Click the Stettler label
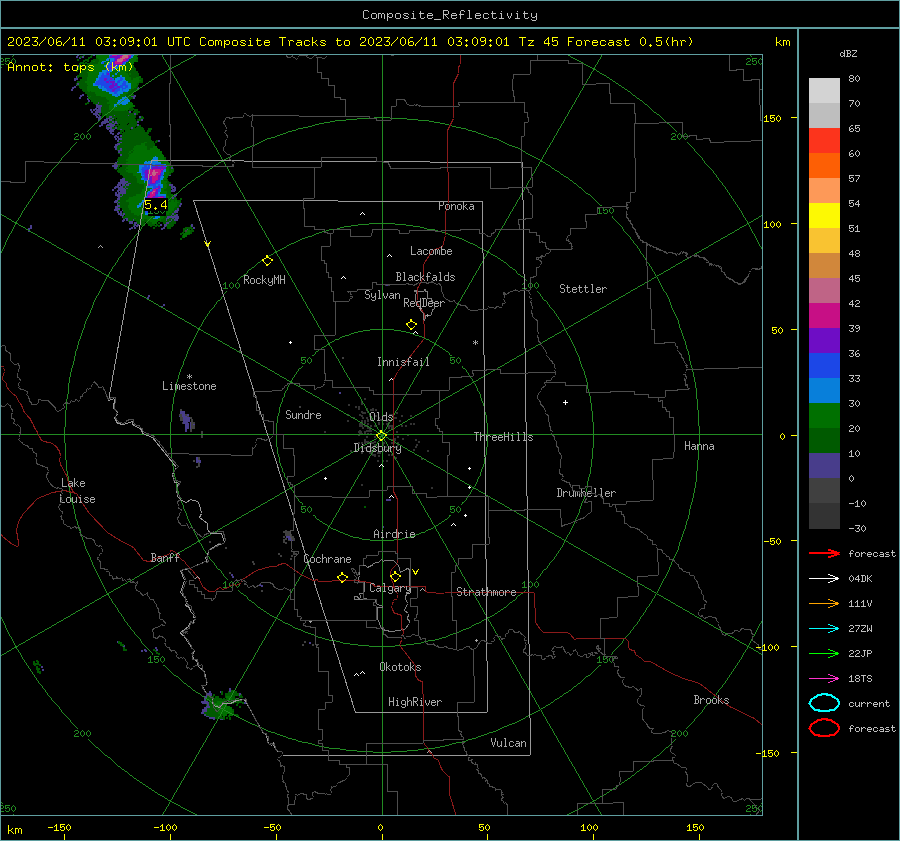Image resolution: width=900 pixels, height=841 pixels. coord(583,289)
